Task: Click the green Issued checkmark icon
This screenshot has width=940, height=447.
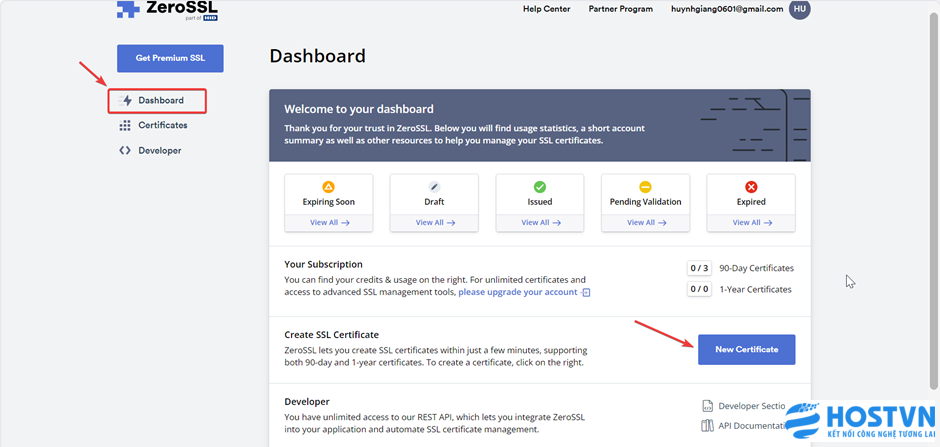Action: [x=540, y=186]
